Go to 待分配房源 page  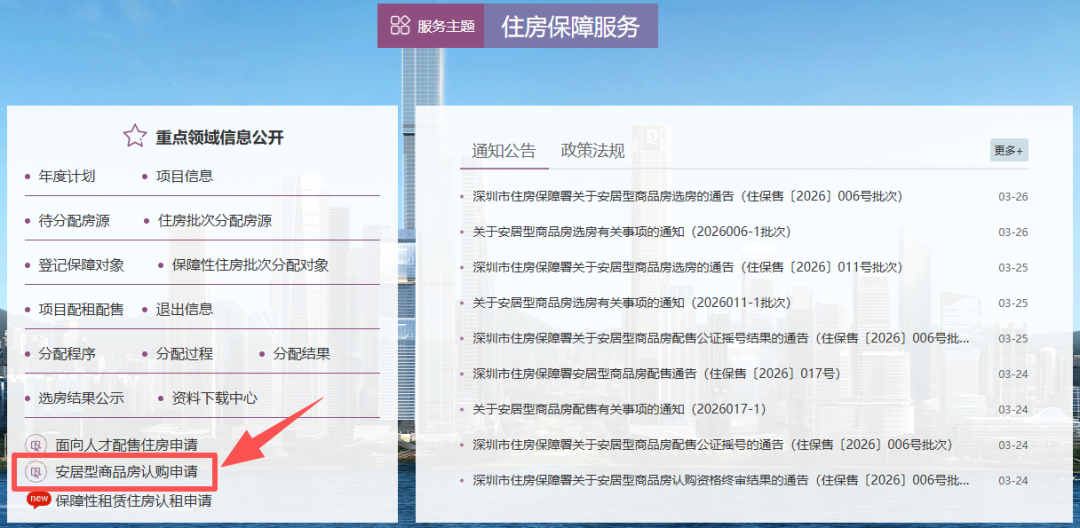74,220
